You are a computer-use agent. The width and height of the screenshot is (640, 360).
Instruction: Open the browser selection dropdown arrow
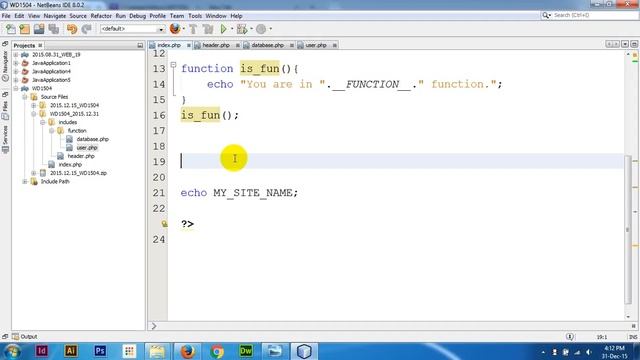[183, 29]
